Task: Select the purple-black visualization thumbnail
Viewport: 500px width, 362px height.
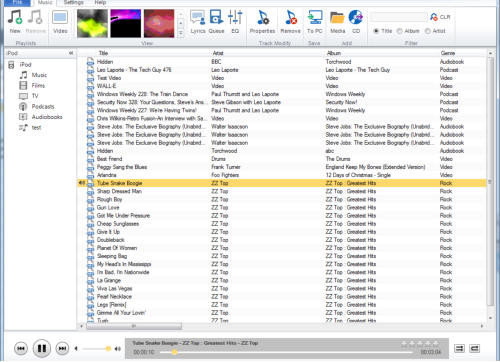Action: point(126,23)
